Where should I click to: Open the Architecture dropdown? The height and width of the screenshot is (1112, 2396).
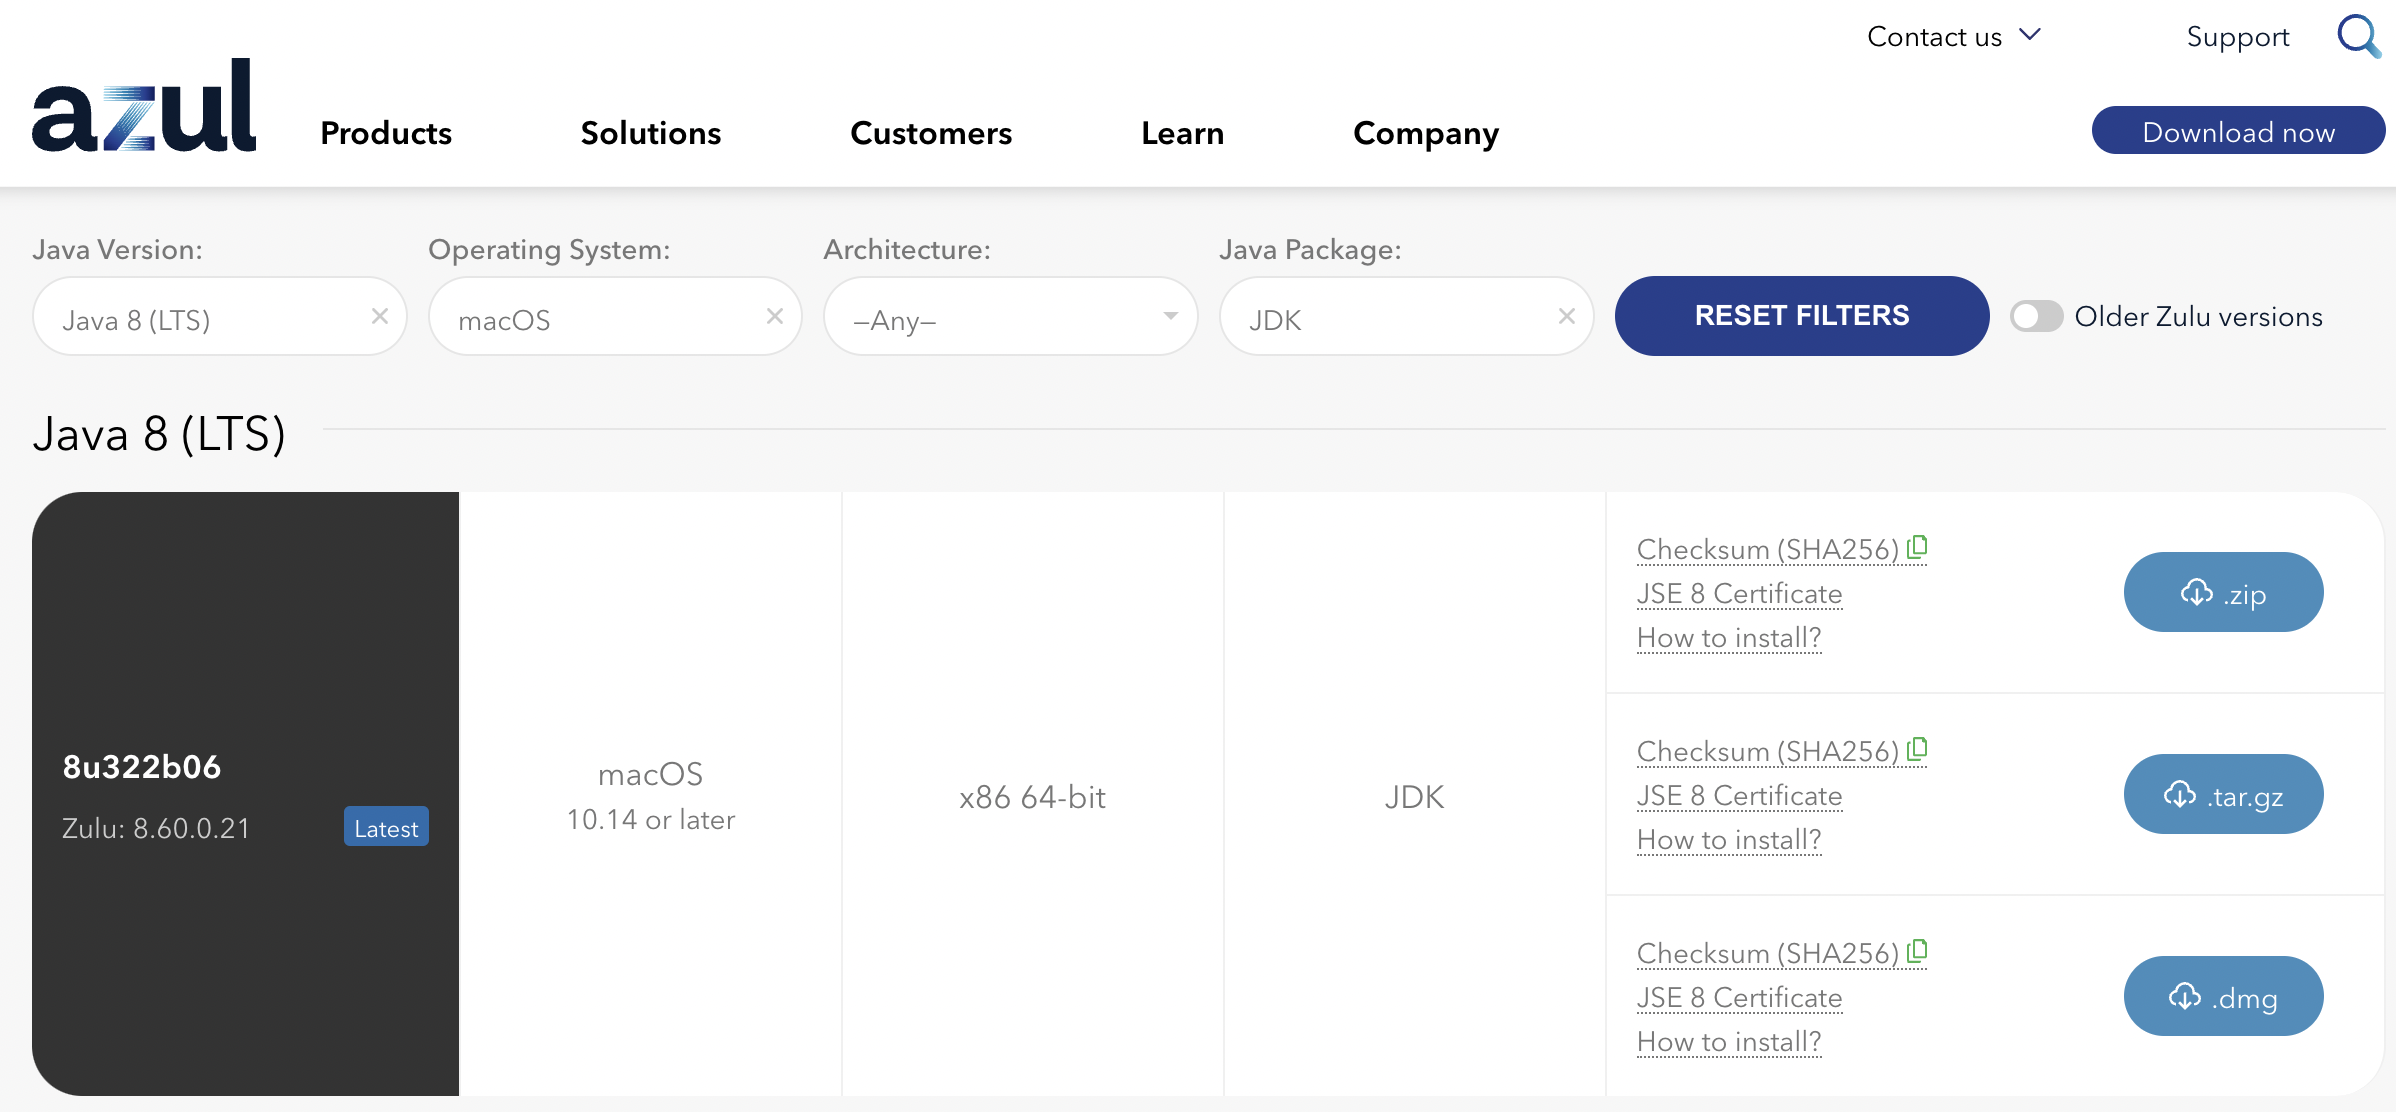tap(1010, 316)
